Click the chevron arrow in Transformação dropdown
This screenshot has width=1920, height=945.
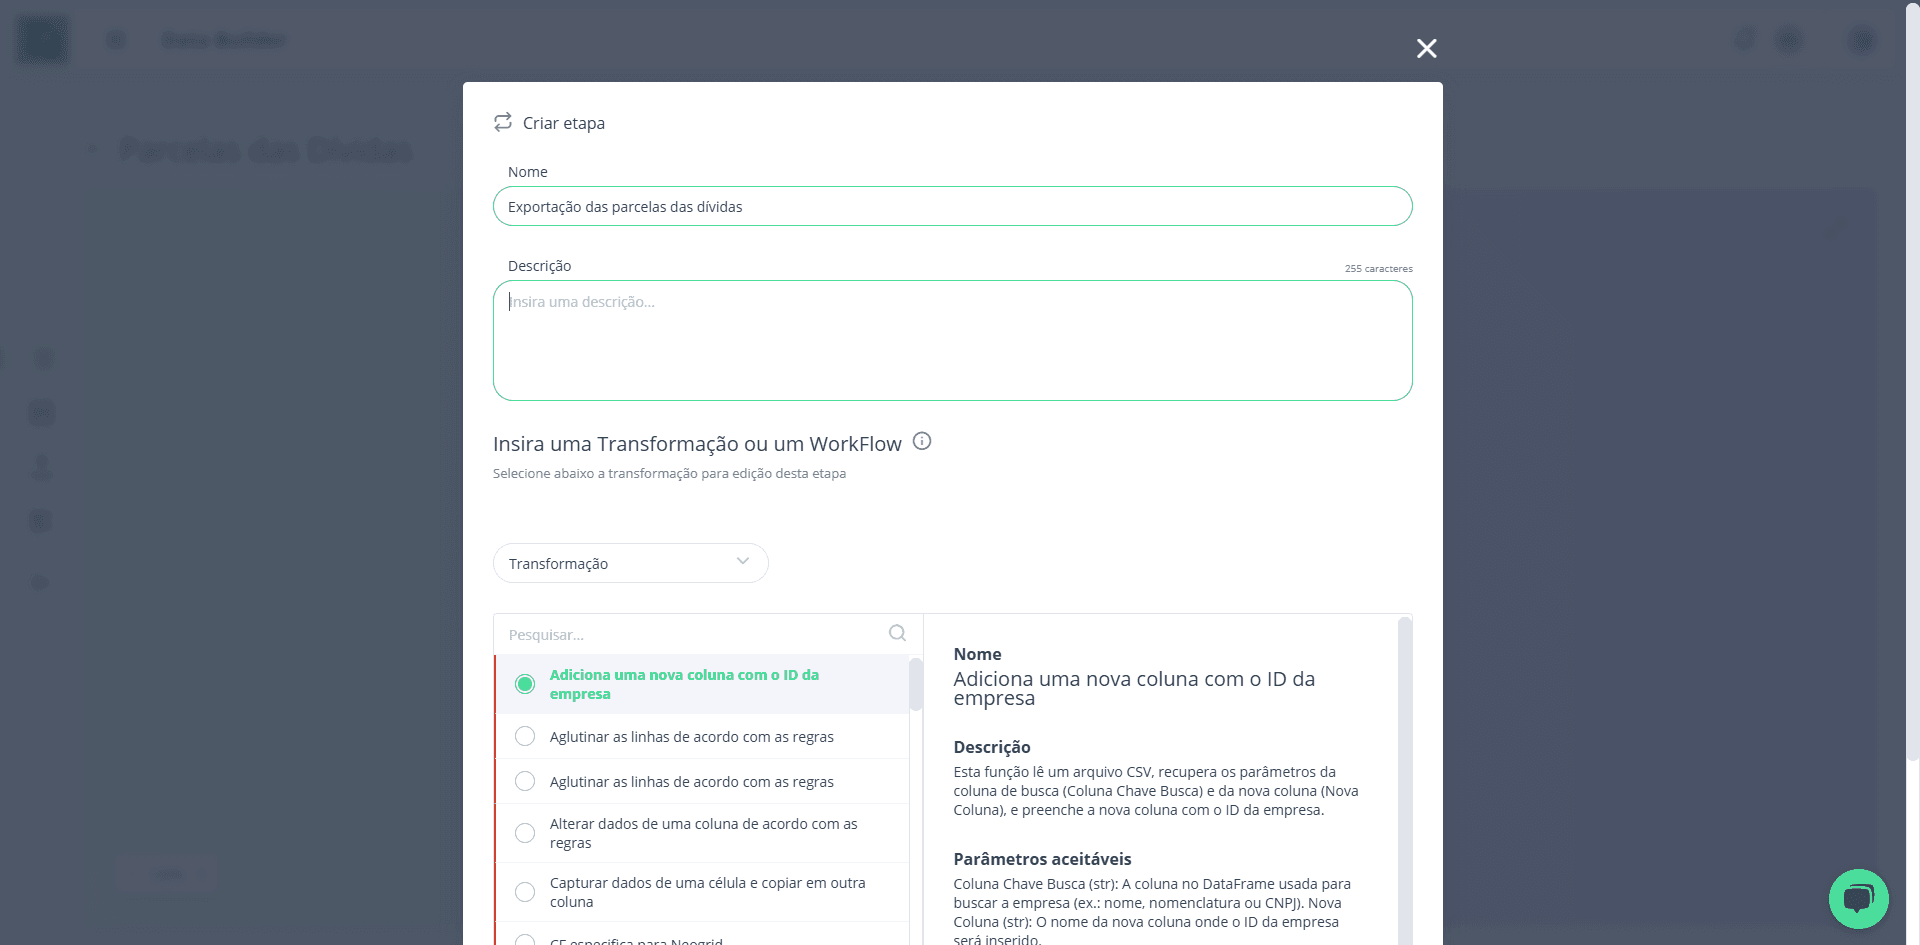coord(743,561)
